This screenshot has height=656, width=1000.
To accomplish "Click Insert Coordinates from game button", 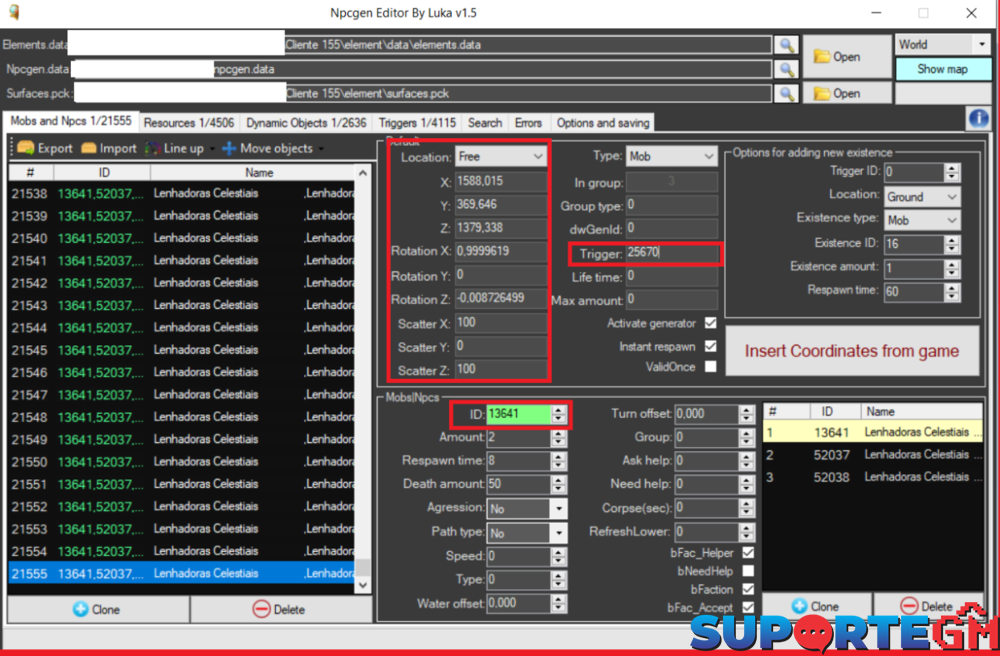I will coord(851,351).
